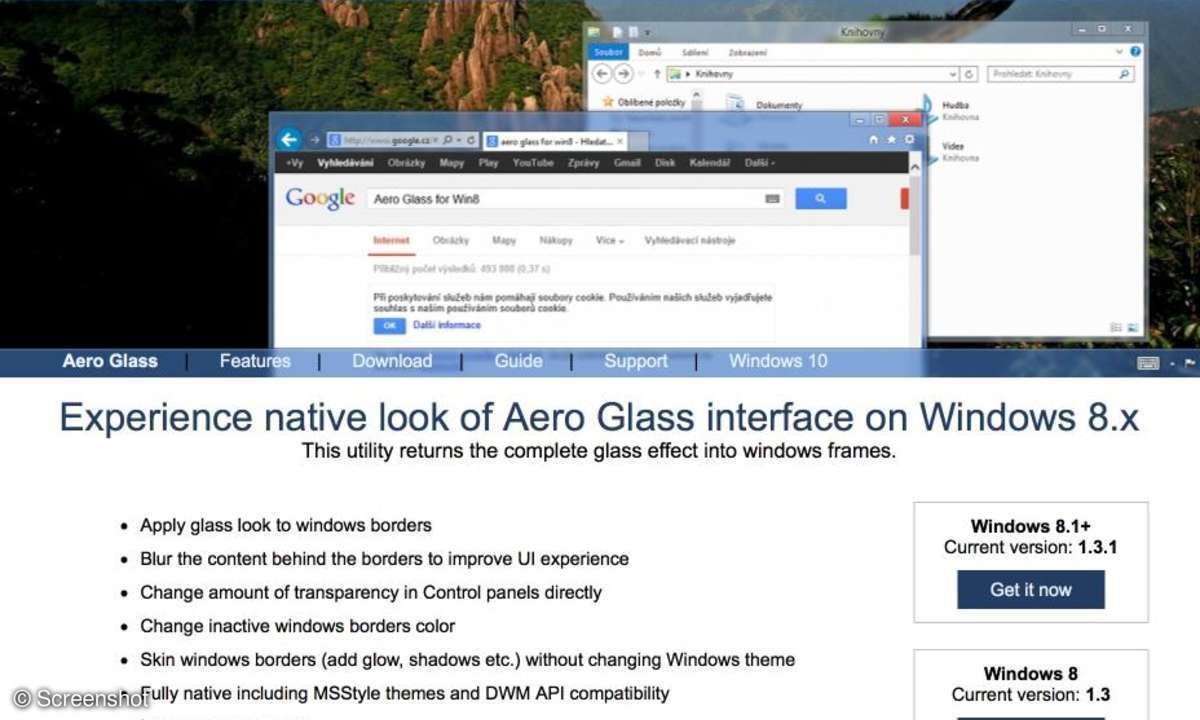The height and width of the screenshot is (720, 1200).
Task: Select the 'Internet' results tab on Google
Action: 391,241
